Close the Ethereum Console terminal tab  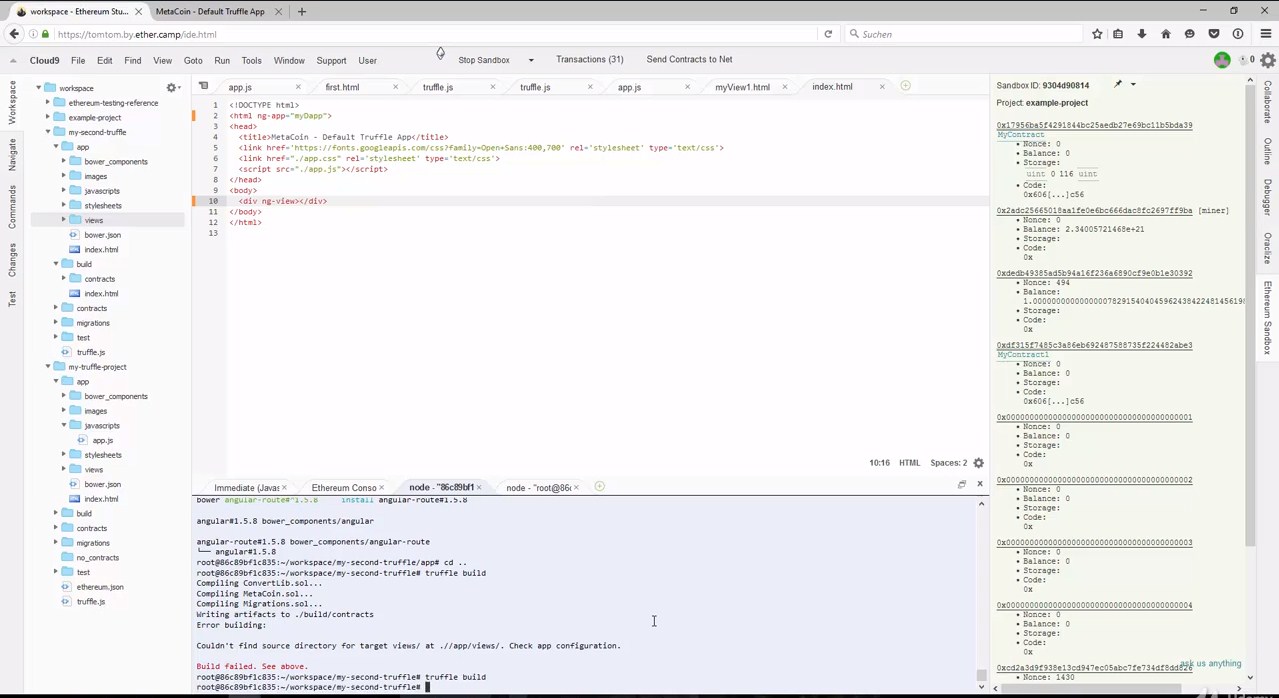point(383,488)
